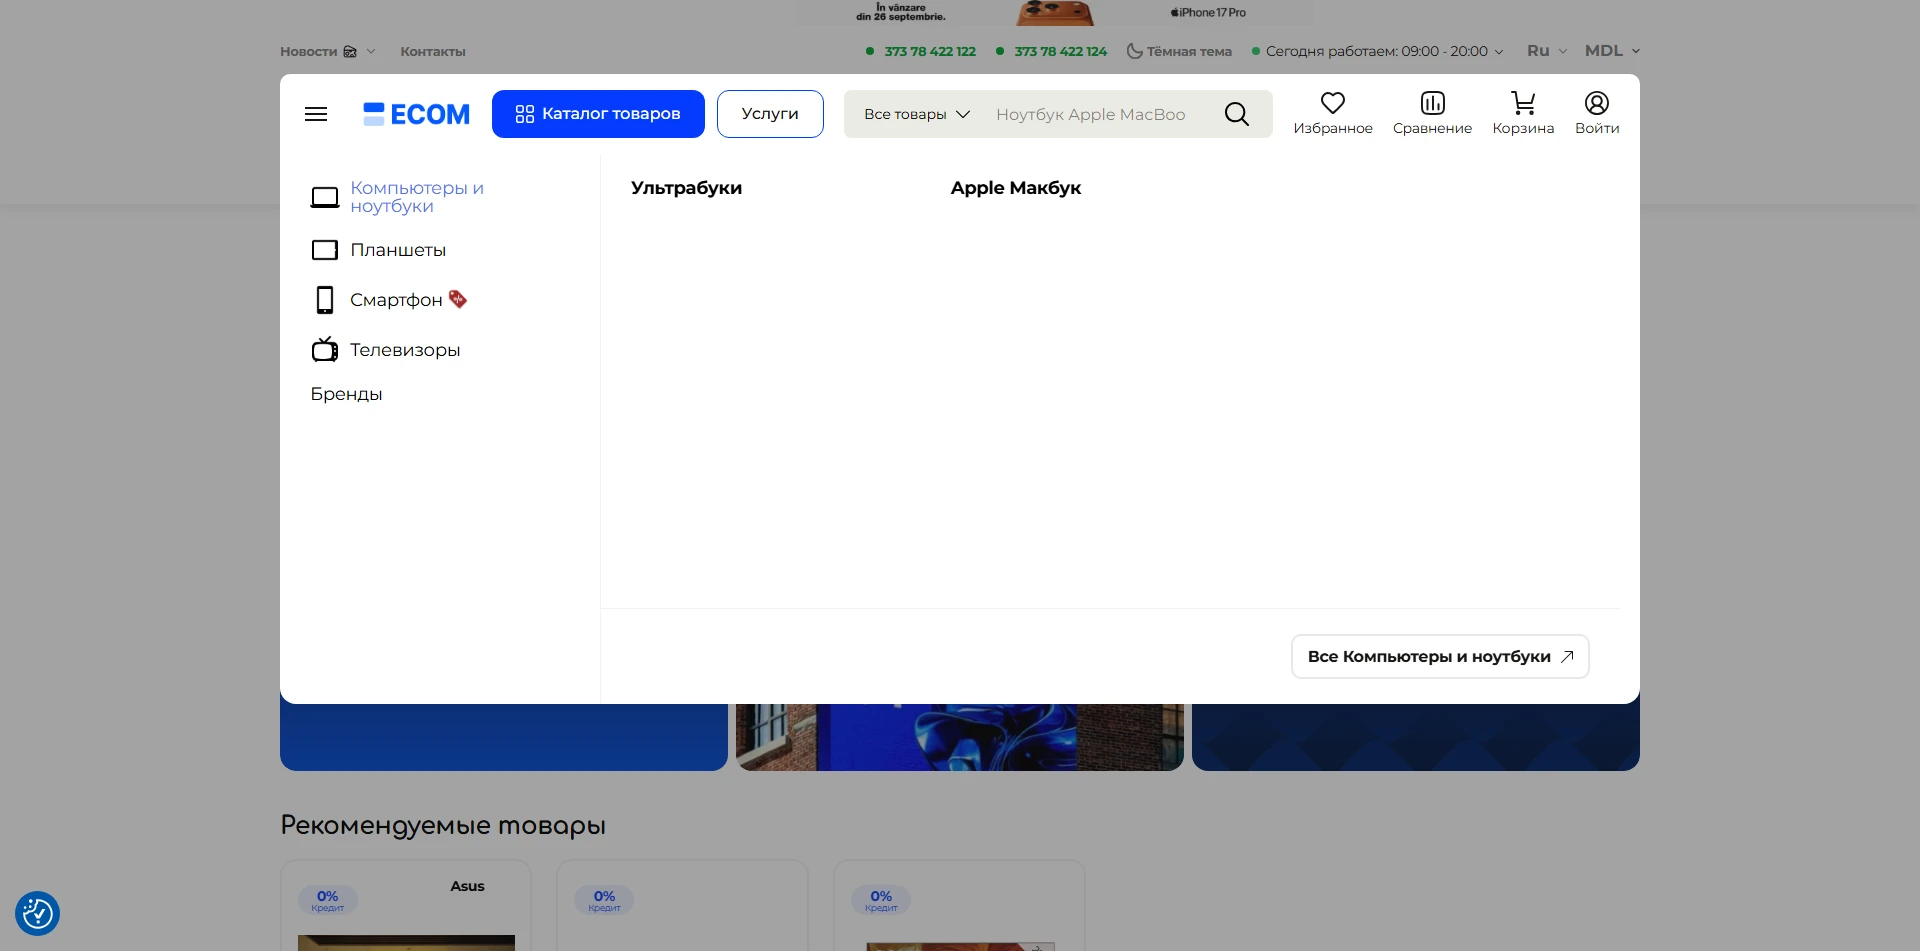Viewport: 1920px width, 951px height.
Task: Open the hamburger menu icon
Action: [x=316, y=114]
